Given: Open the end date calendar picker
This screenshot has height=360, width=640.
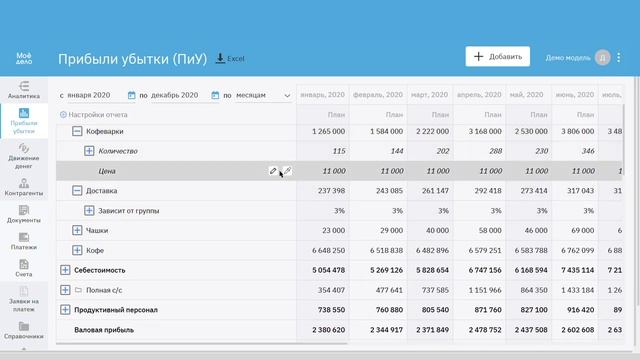Looking at the screenshot, I should (x=215, y=95).
